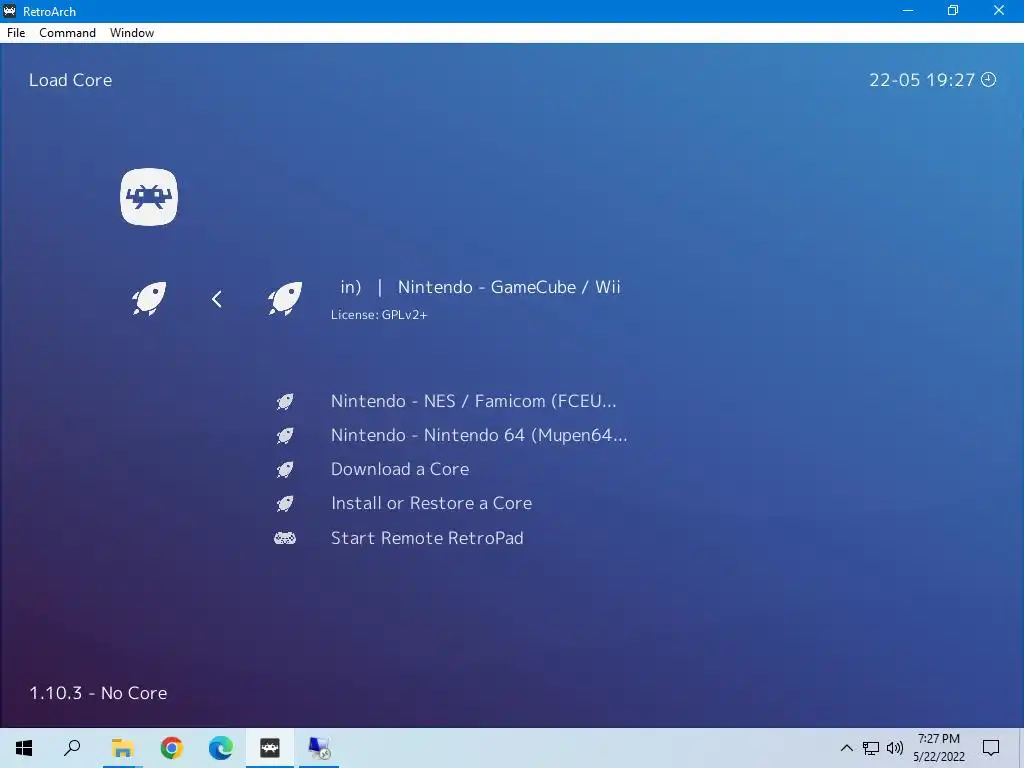Click the RetroArch taskbar button
This screenshot has height=768, width=1024.
point(270,748)
